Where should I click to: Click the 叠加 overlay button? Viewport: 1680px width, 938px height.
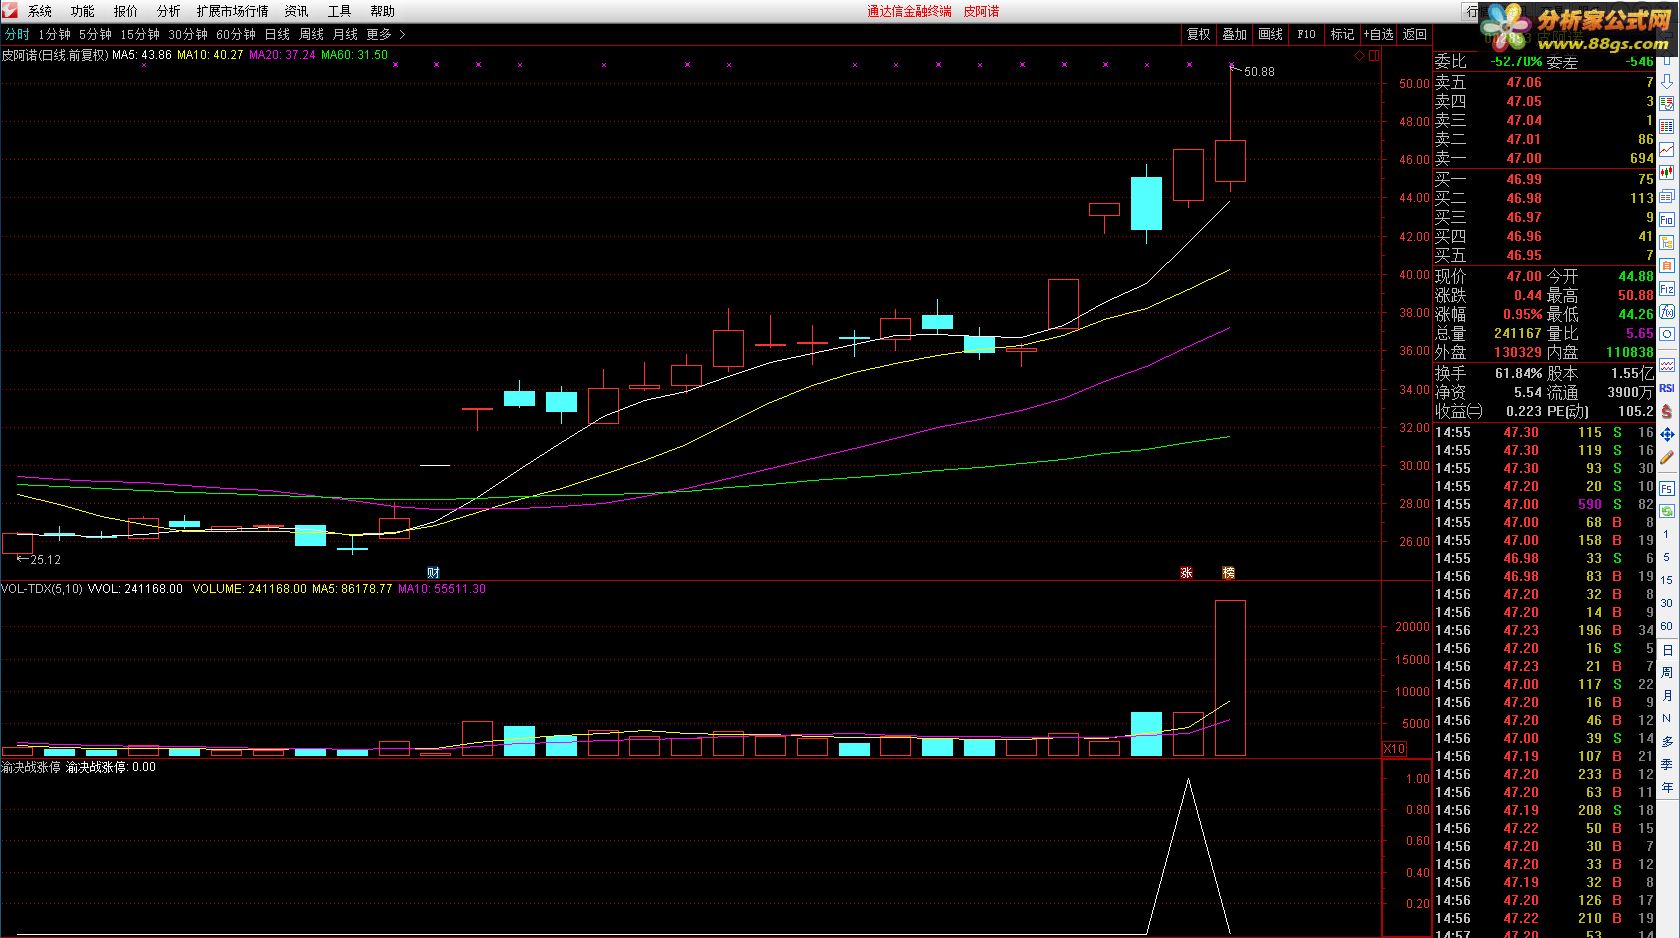pos(1234,34)
